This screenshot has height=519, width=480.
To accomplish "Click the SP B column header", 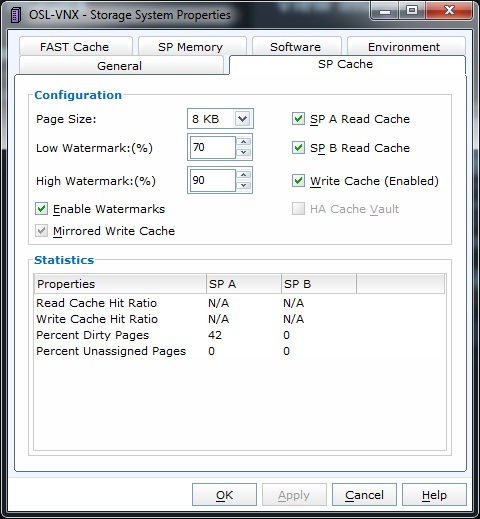I will (x=319, y=284).
